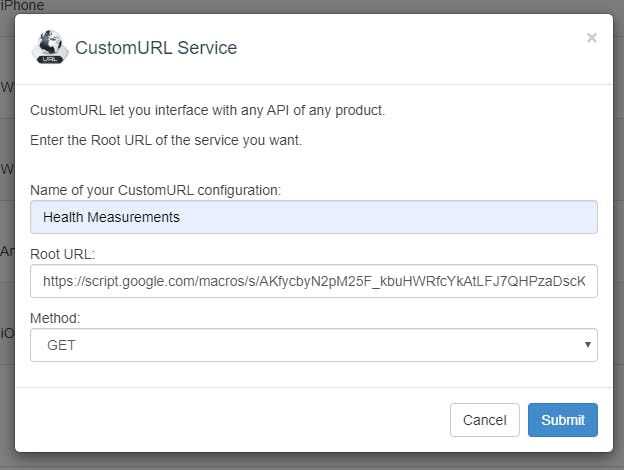
Task: Close the dialog with the × icon
Action: tap(591, 38)
